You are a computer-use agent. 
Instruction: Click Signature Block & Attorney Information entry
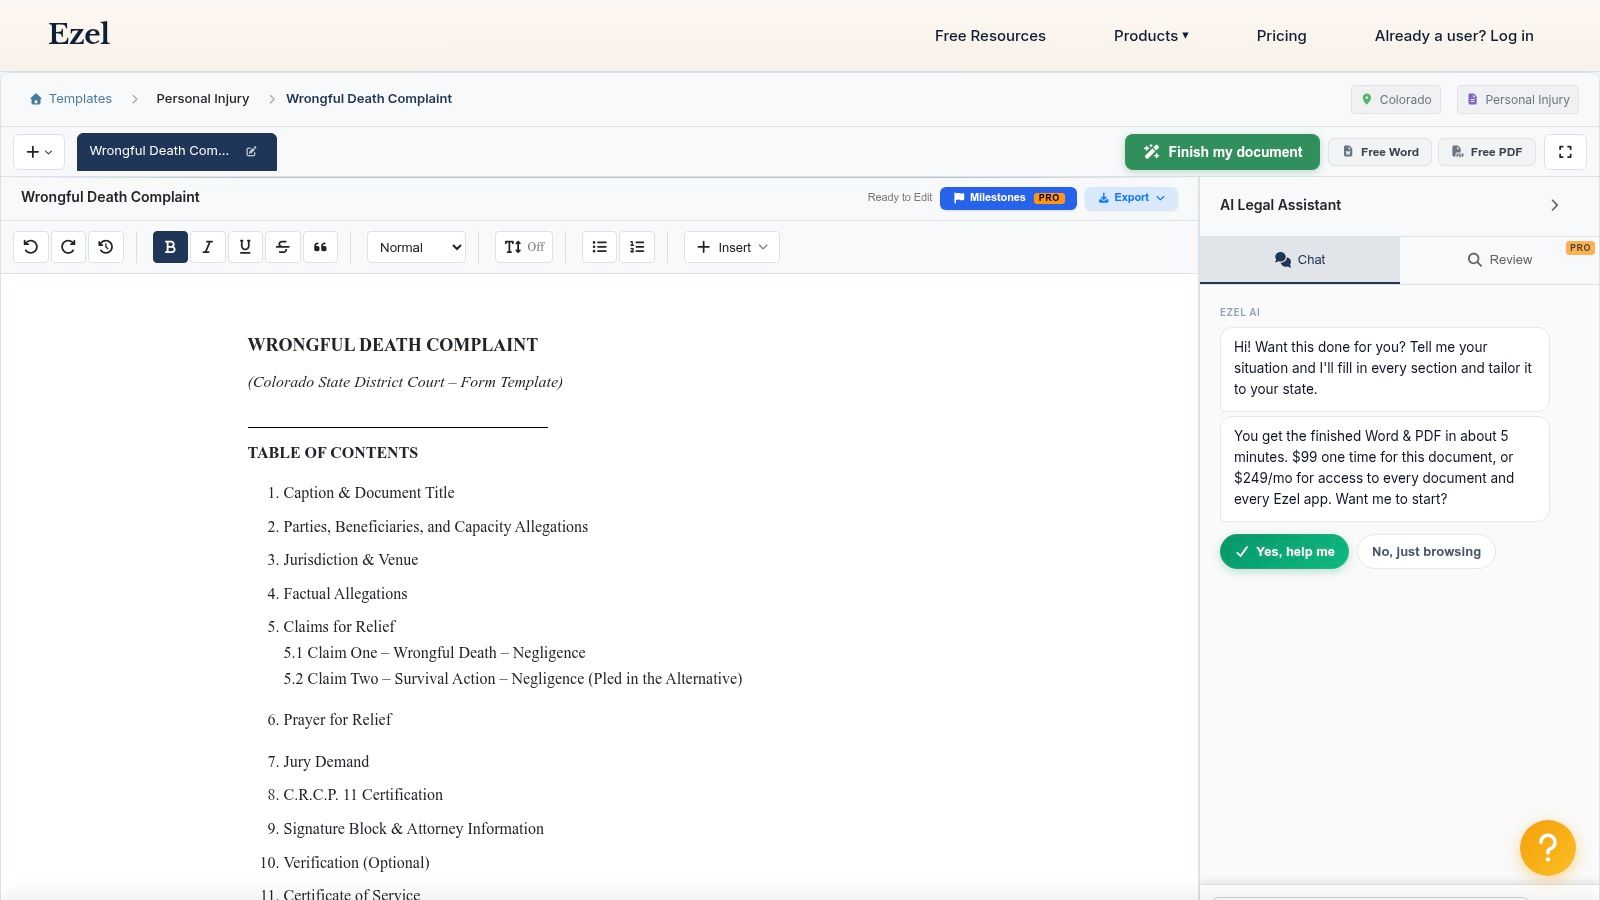pos(414,829)
